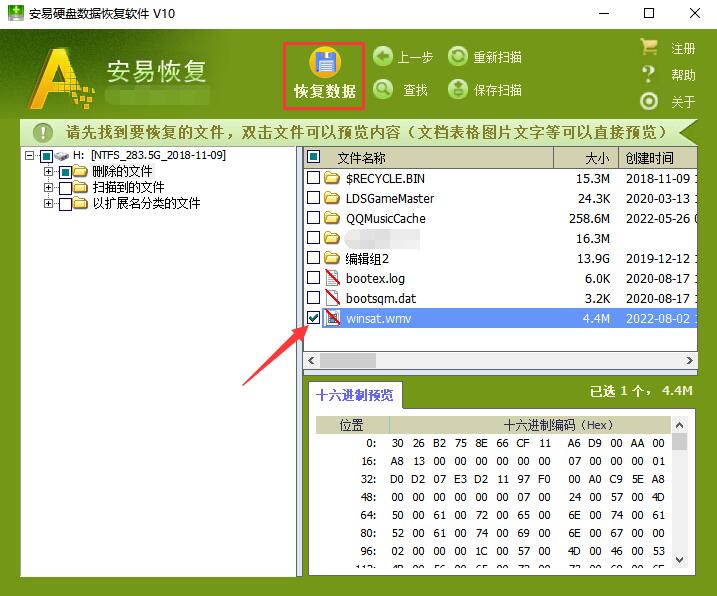Click the 上一步 text button
This screenshot has height=596, width=717.
click(x=415, y=57)
